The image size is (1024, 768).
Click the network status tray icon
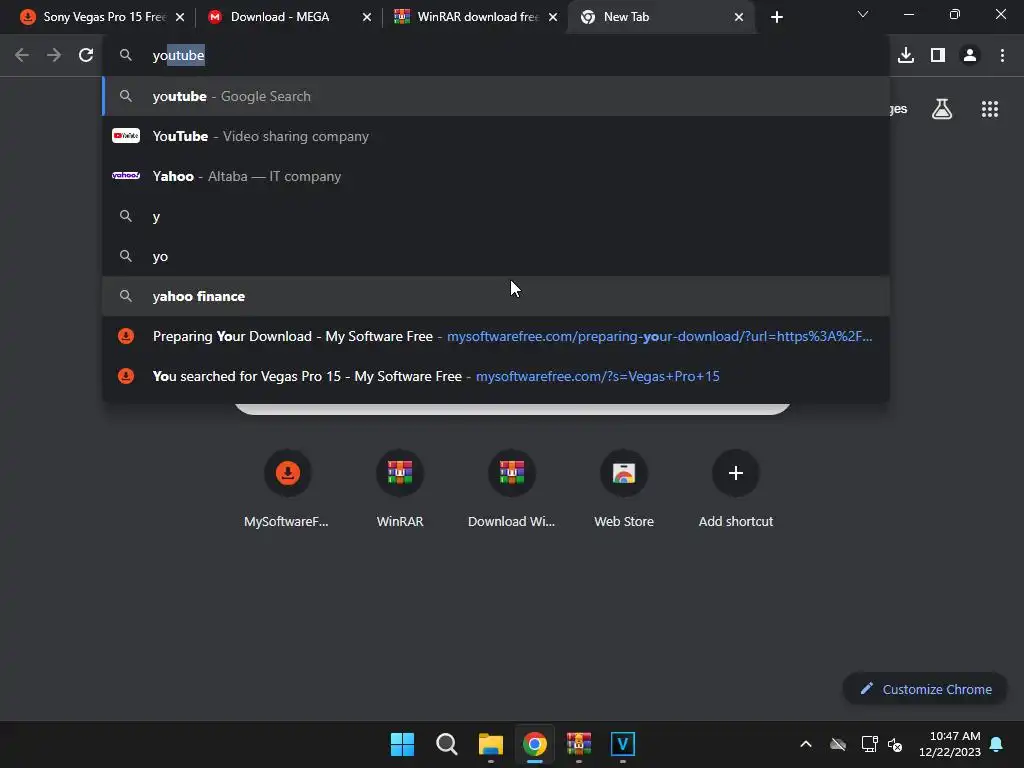click(869, 744)
